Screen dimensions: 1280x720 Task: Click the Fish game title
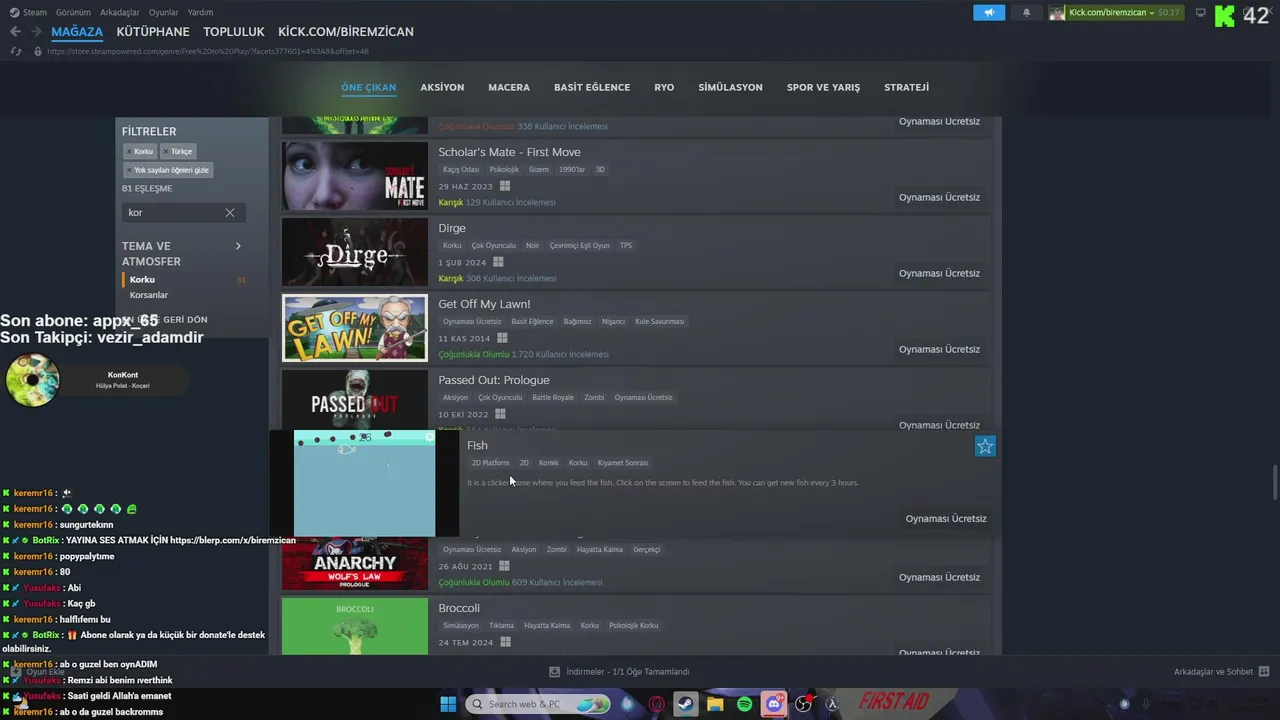(x=478, y=446)
